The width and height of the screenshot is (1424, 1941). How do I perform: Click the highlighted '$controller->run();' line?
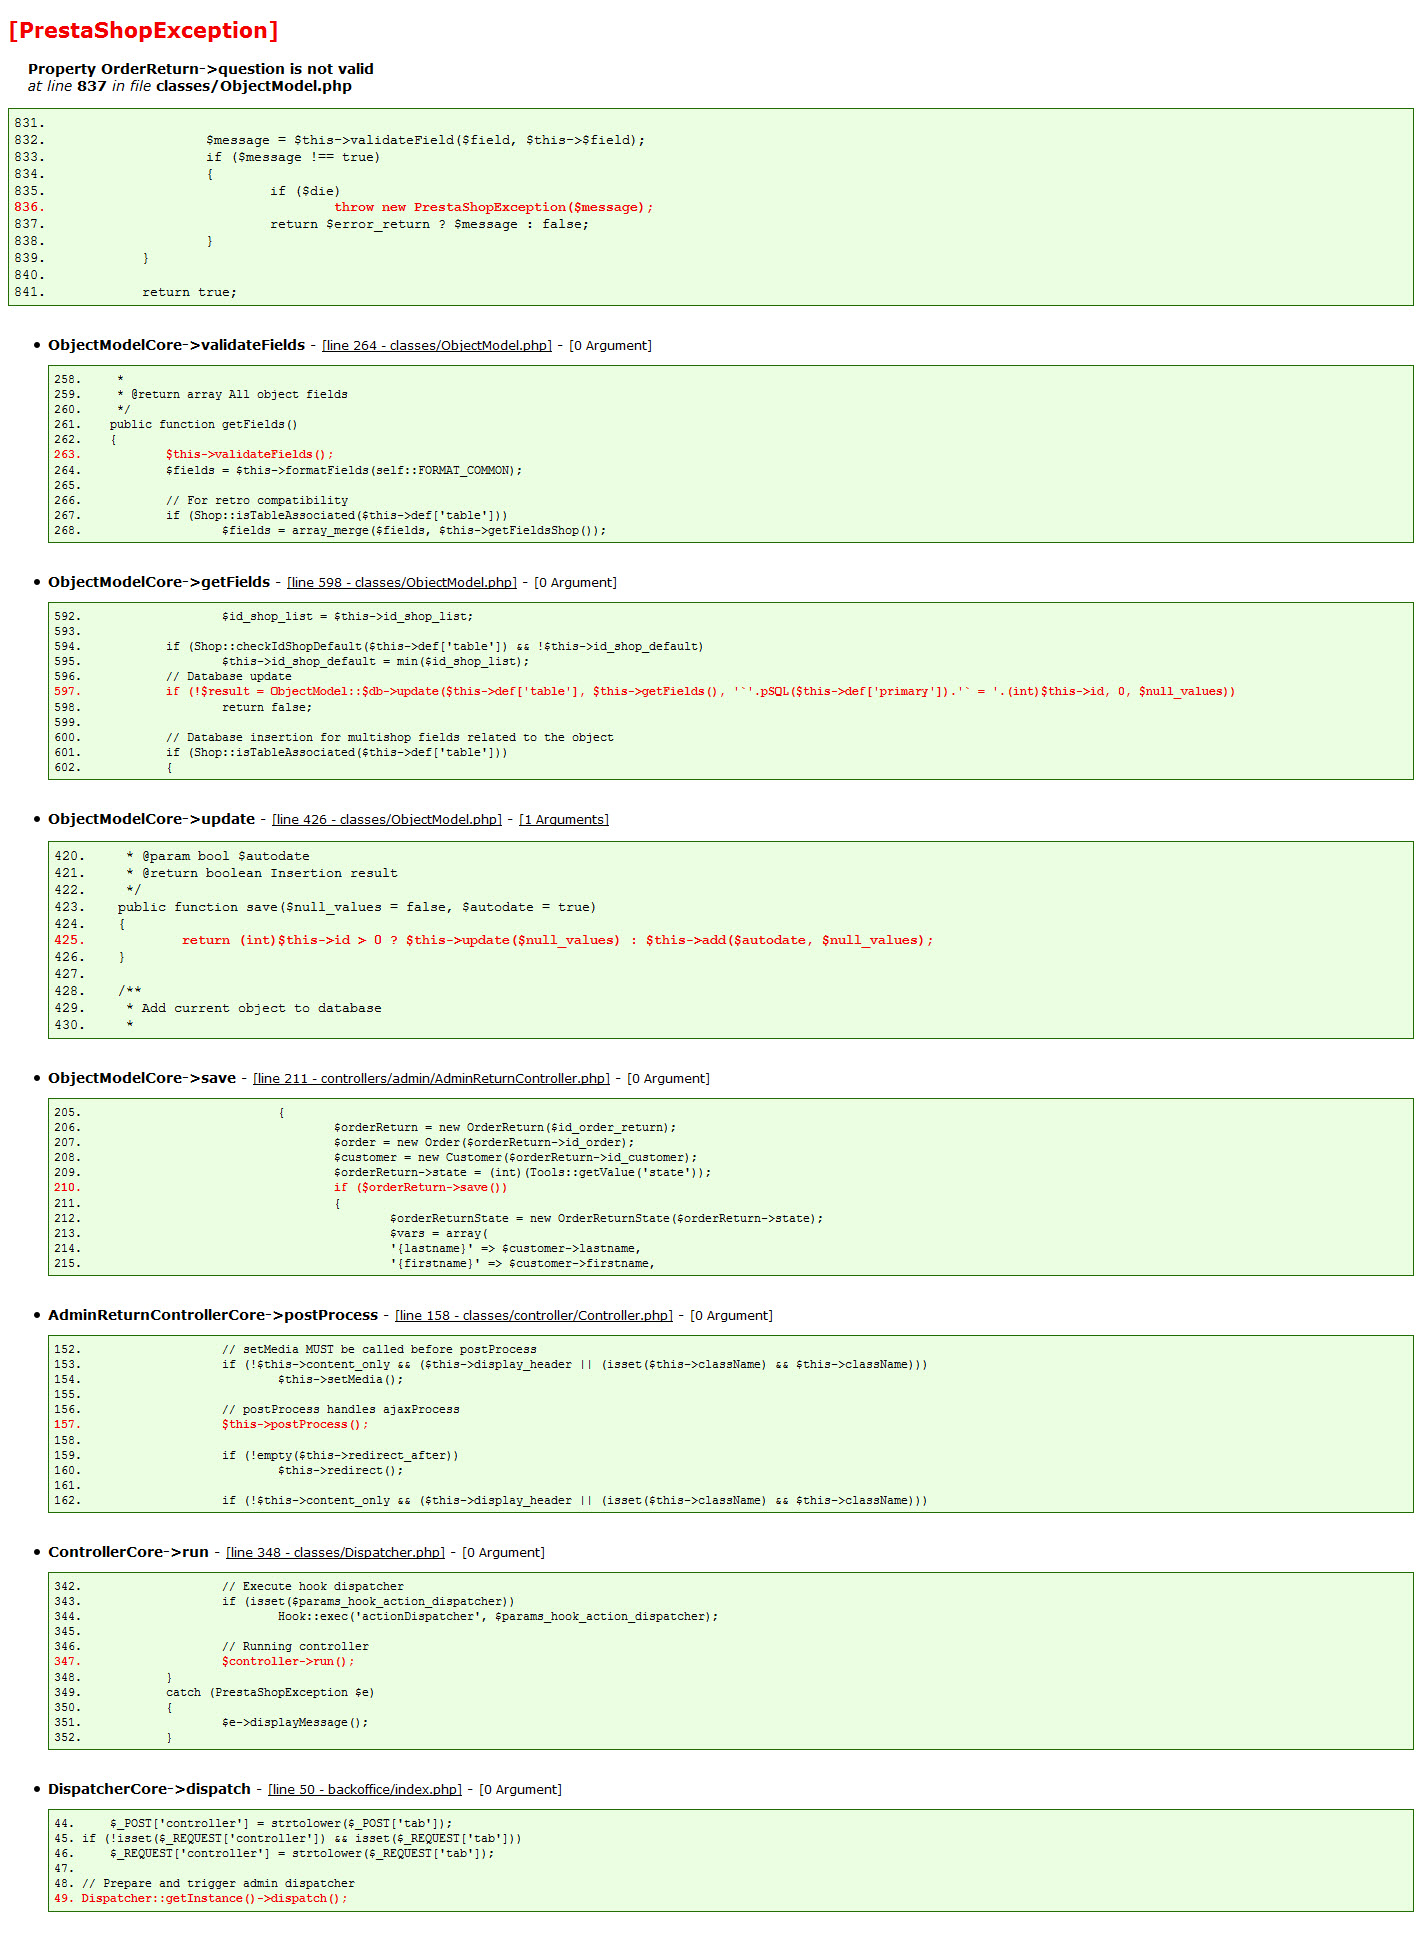click(x=288, y=1662)
